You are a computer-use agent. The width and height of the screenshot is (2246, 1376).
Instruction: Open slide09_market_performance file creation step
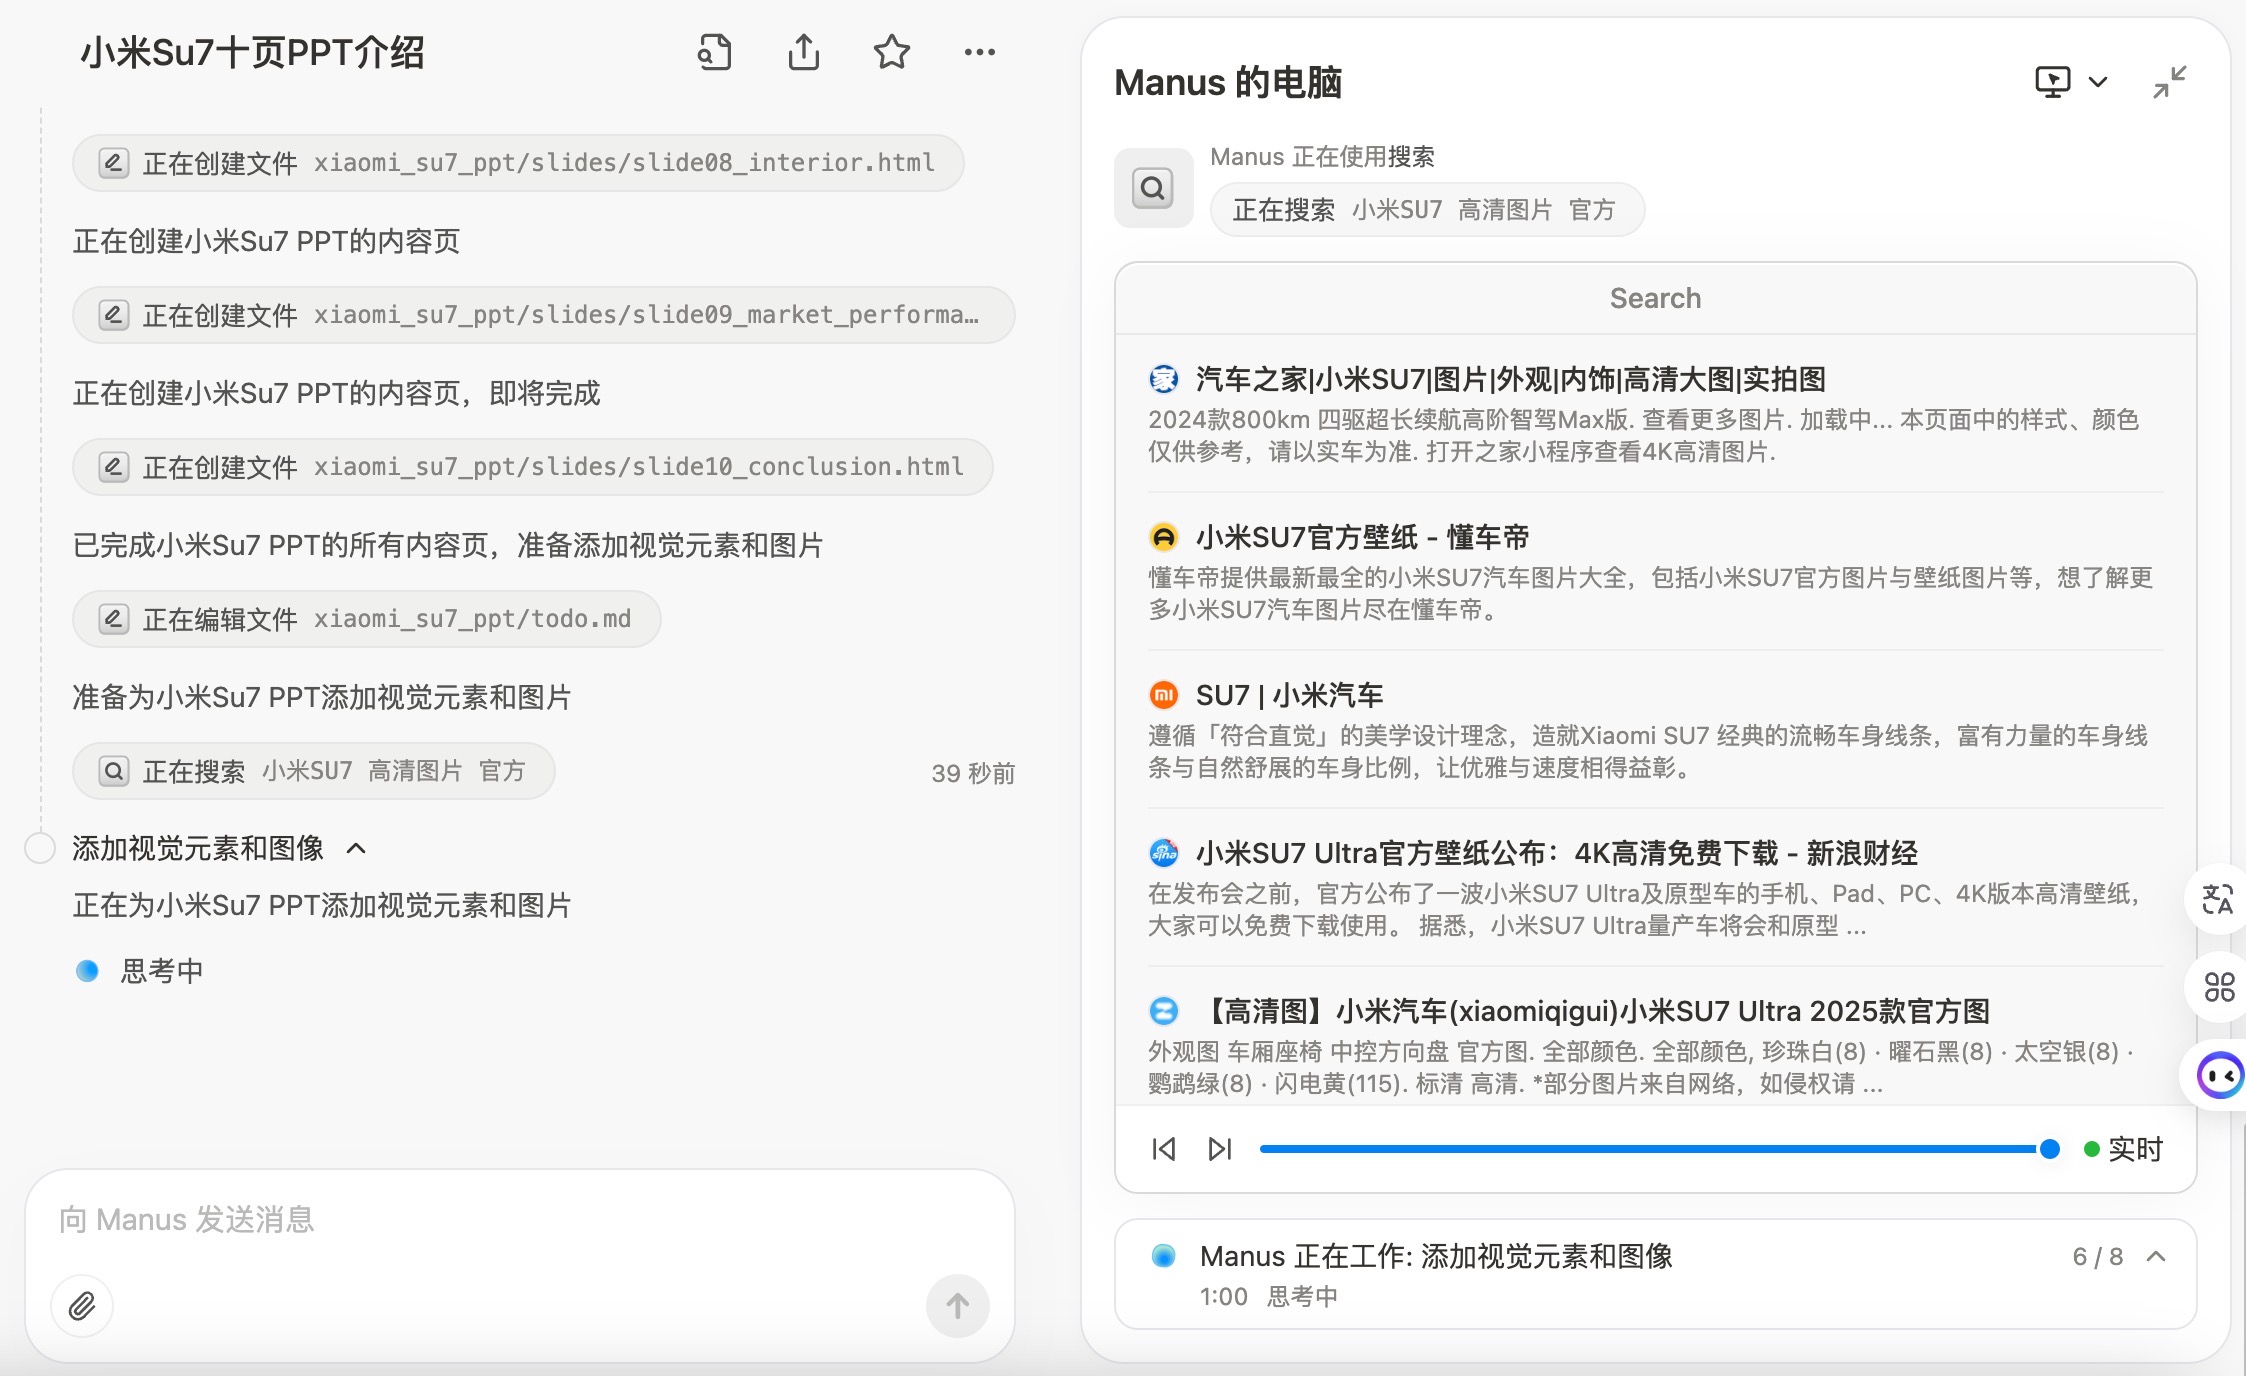click(x=543, y=315)
